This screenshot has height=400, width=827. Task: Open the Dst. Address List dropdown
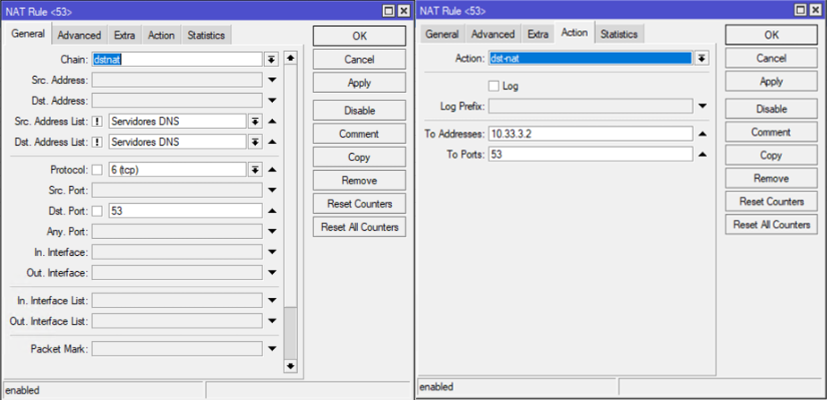tap(255, 142)
